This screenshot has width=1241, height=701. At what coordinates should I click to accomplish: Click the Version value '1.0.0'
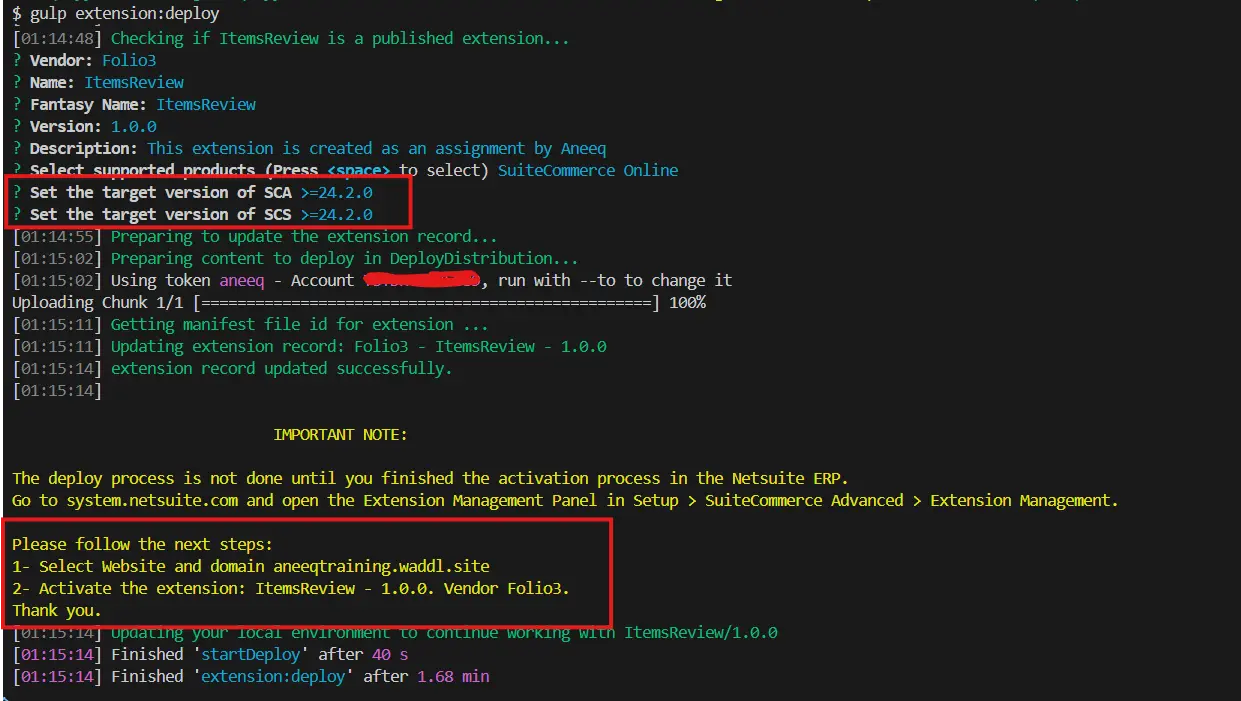[x=134, y=127]
